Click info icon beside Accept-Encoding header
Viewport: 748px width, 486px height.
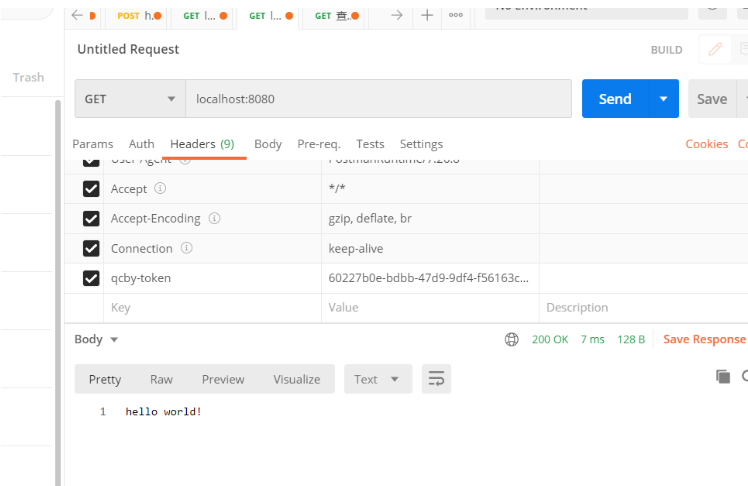tap(214, 218)
